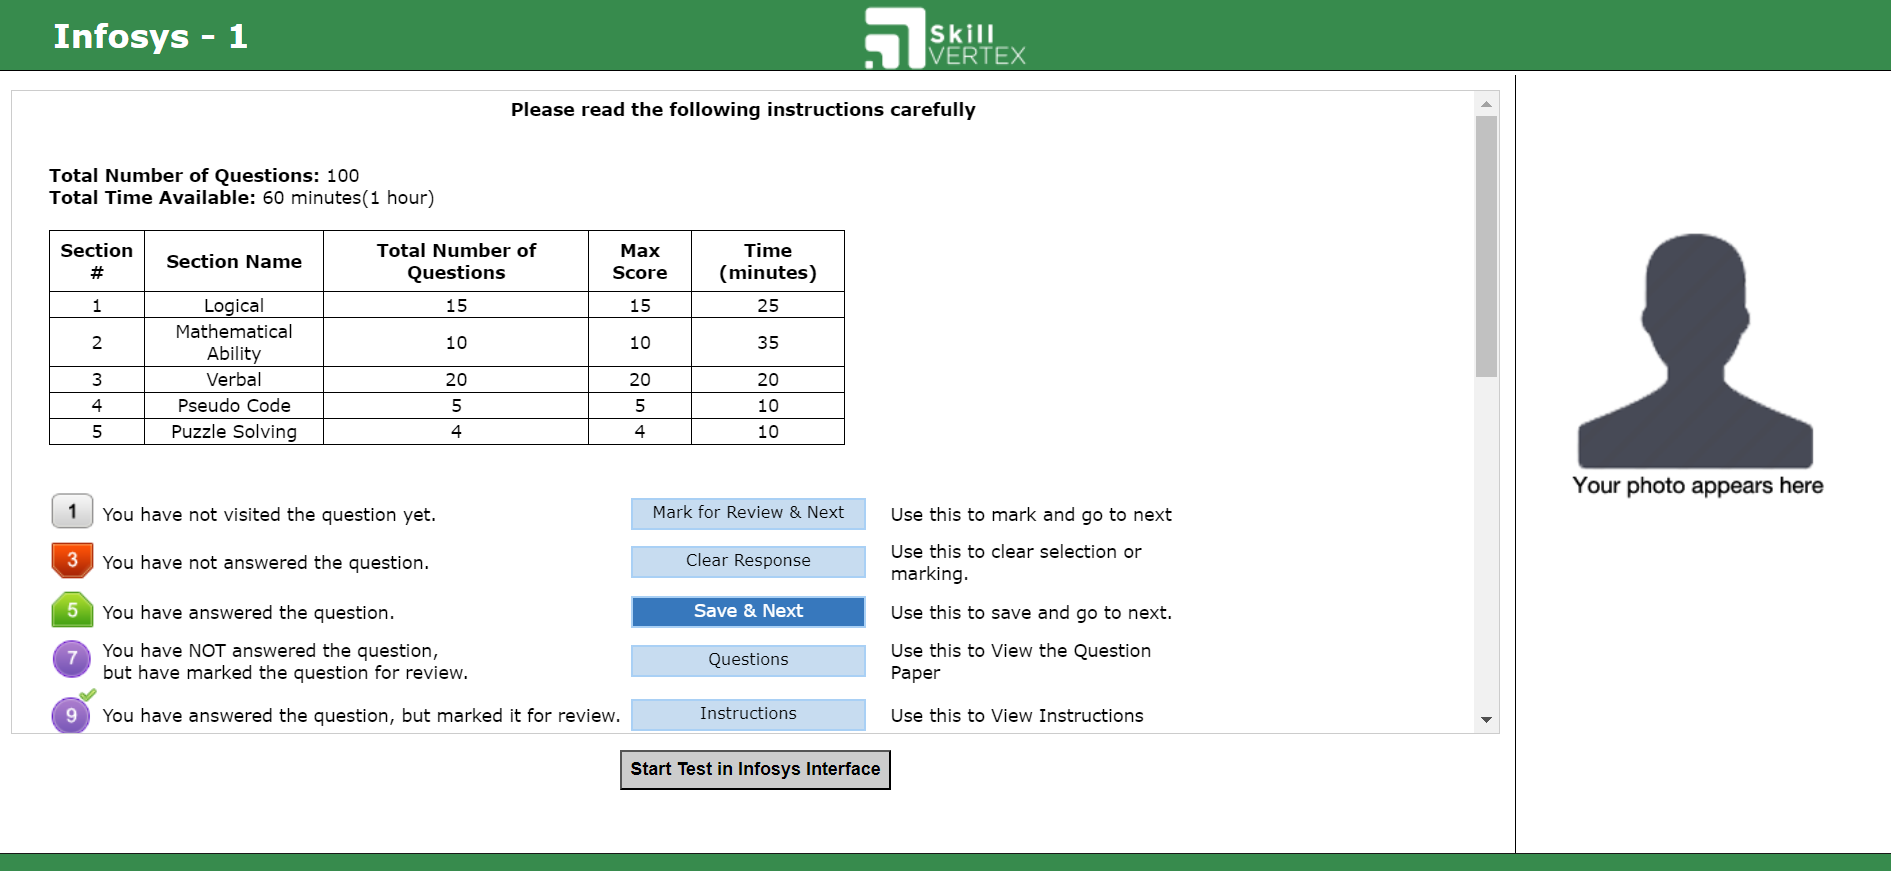The height and width of the screenshot is (871, 1891).
Task: Click the 'Puzzle Solving' section name cell
Action: click(234, 431)
